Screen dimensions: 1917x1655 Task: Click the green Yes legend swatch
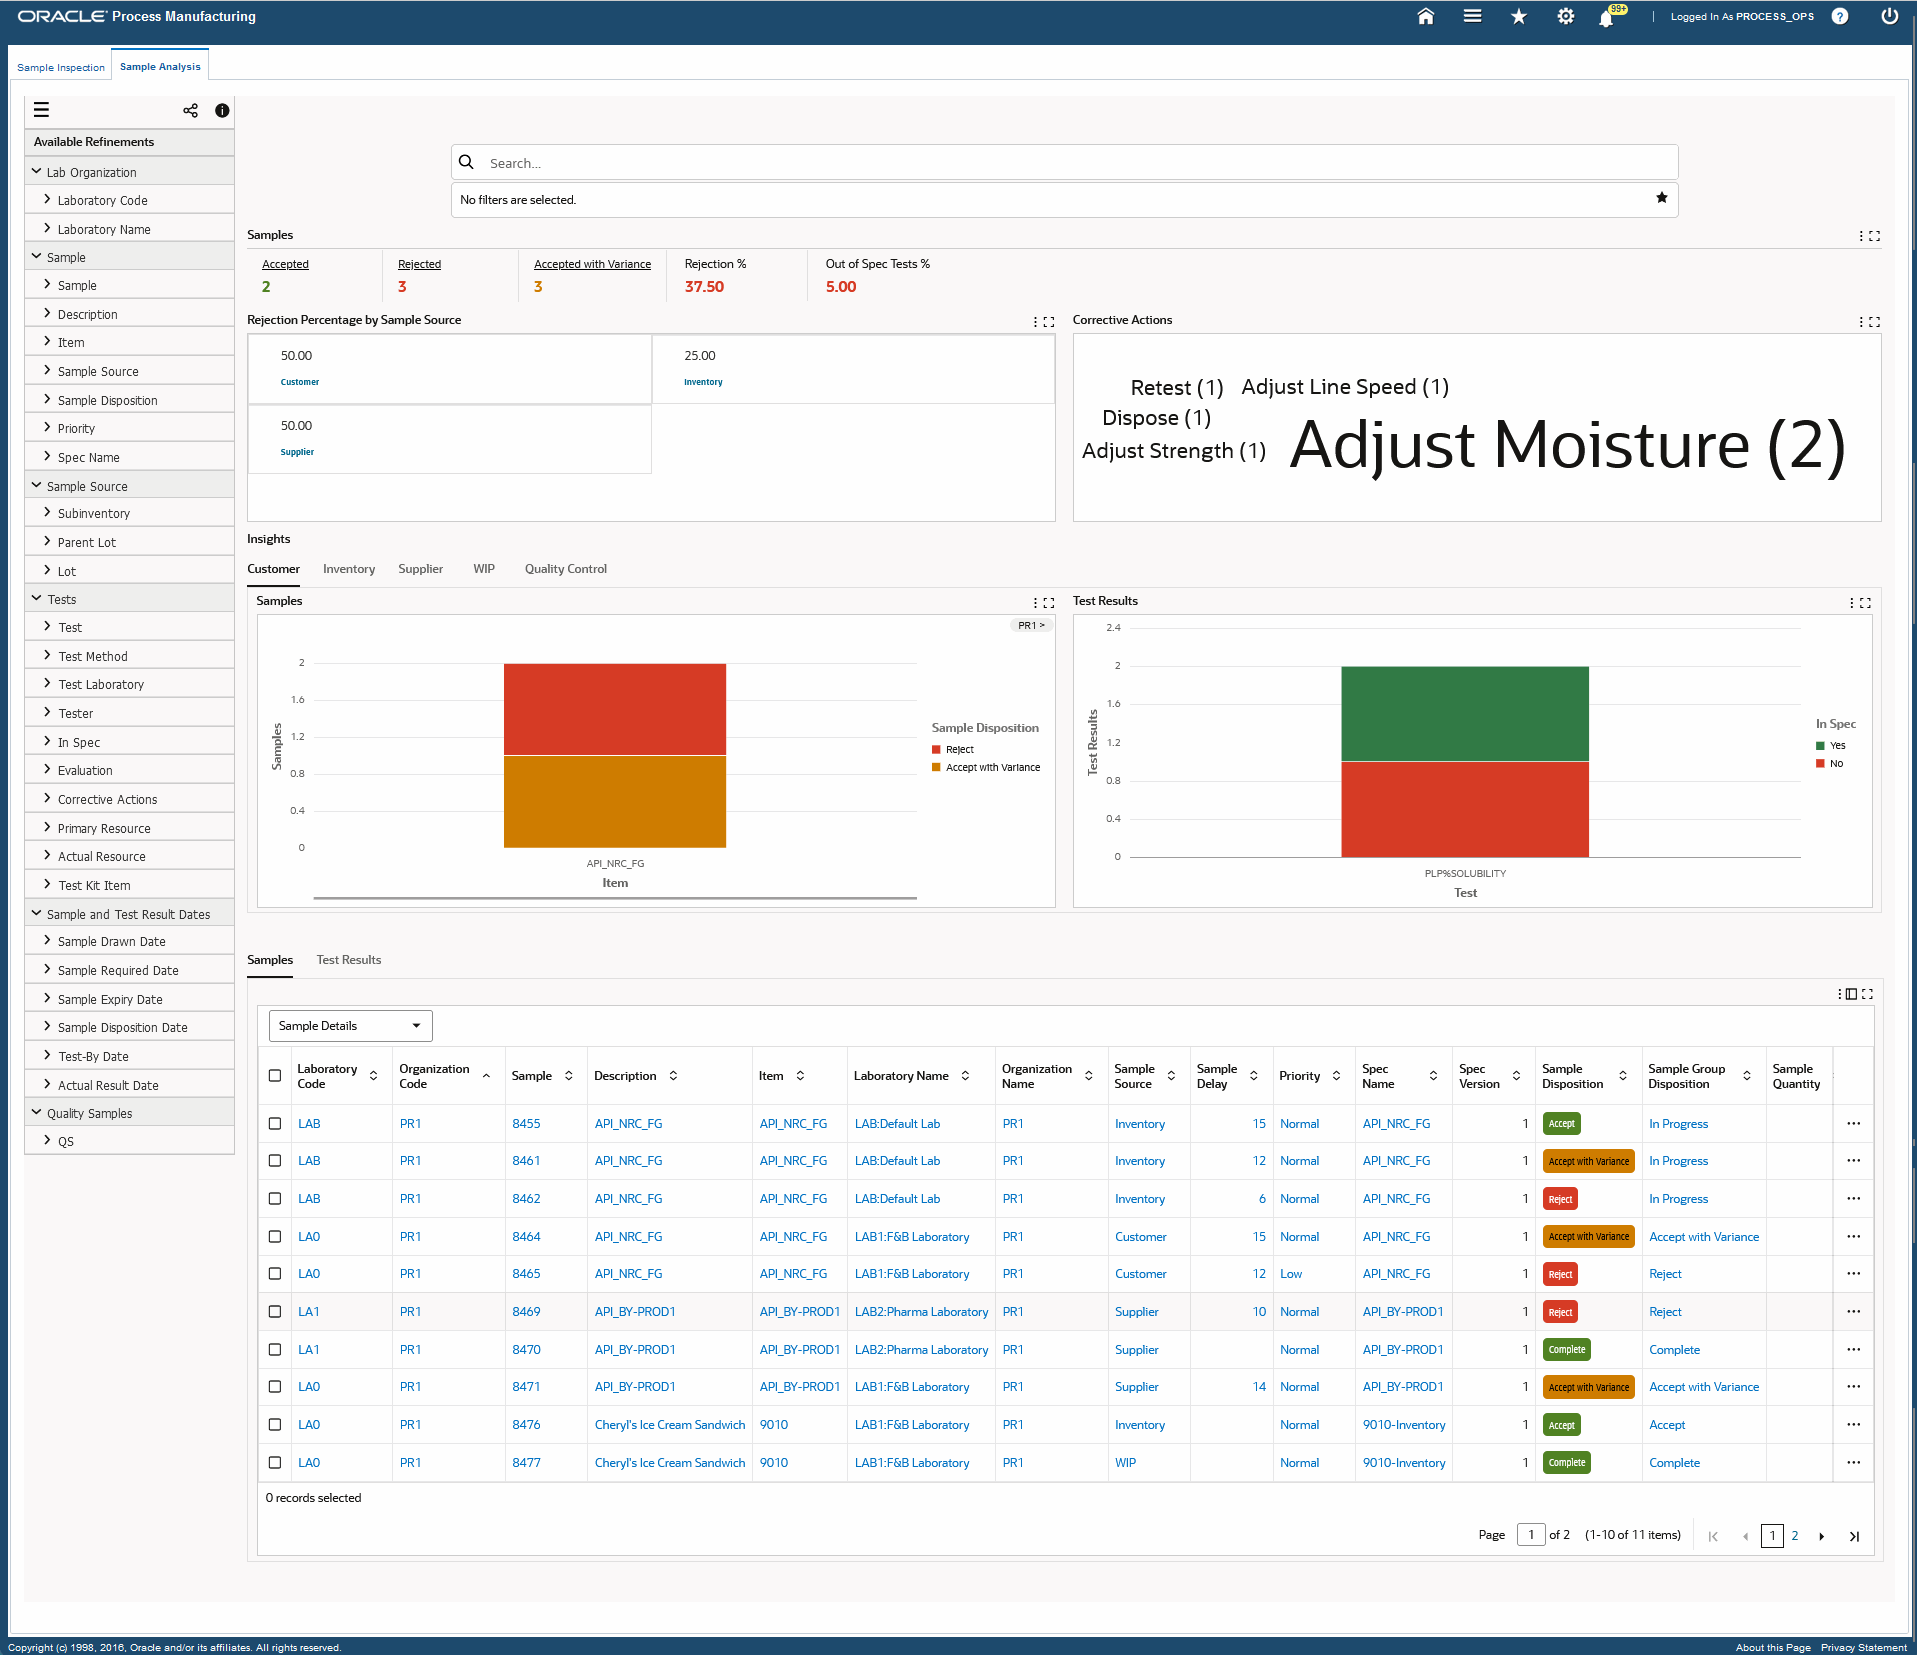[x=1820, y=746]
